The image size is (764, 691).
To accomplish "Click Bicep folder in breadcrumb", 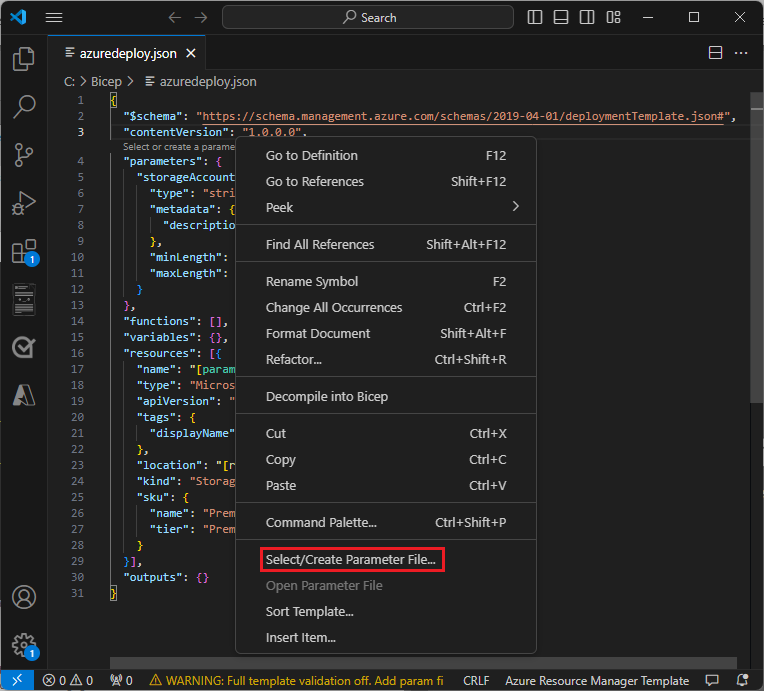I will pyautogui.click(x=106, y=81).
